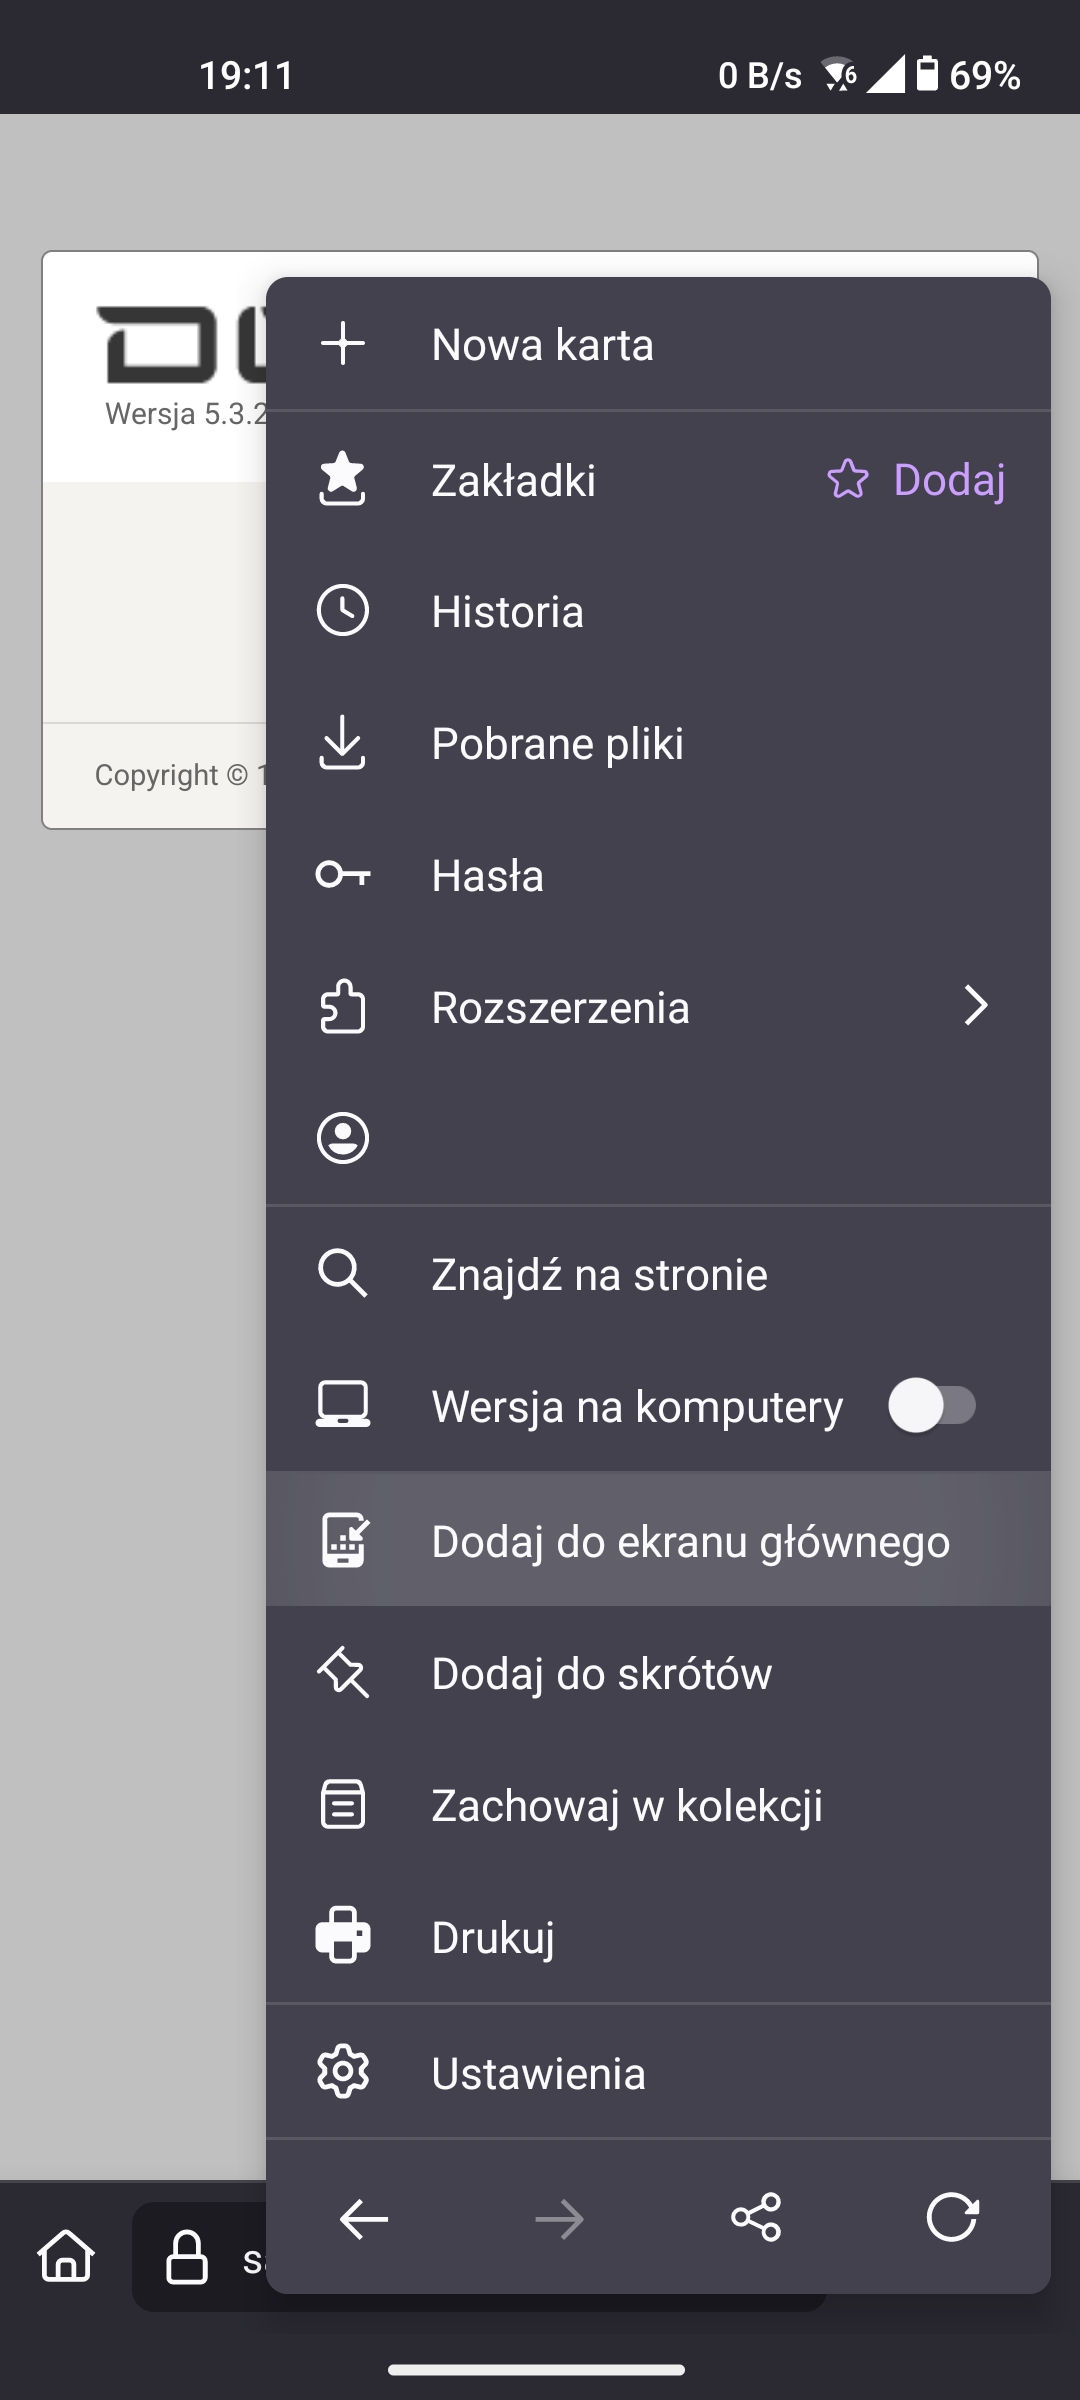Tap the share icon in menu
Image resolution: width=1080 pixels, height=2400 pixels.
756,2218
